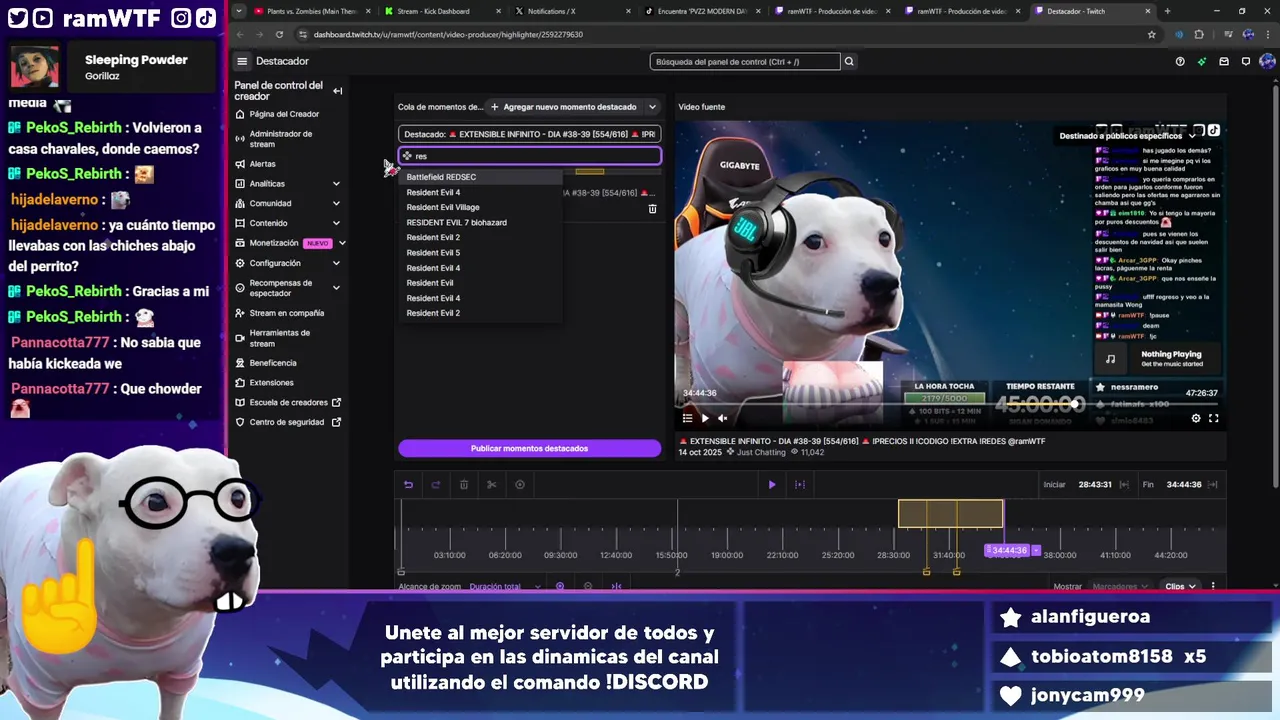1280x720 pixels.
Task: Select the scissors split tool
Action: 492,485
